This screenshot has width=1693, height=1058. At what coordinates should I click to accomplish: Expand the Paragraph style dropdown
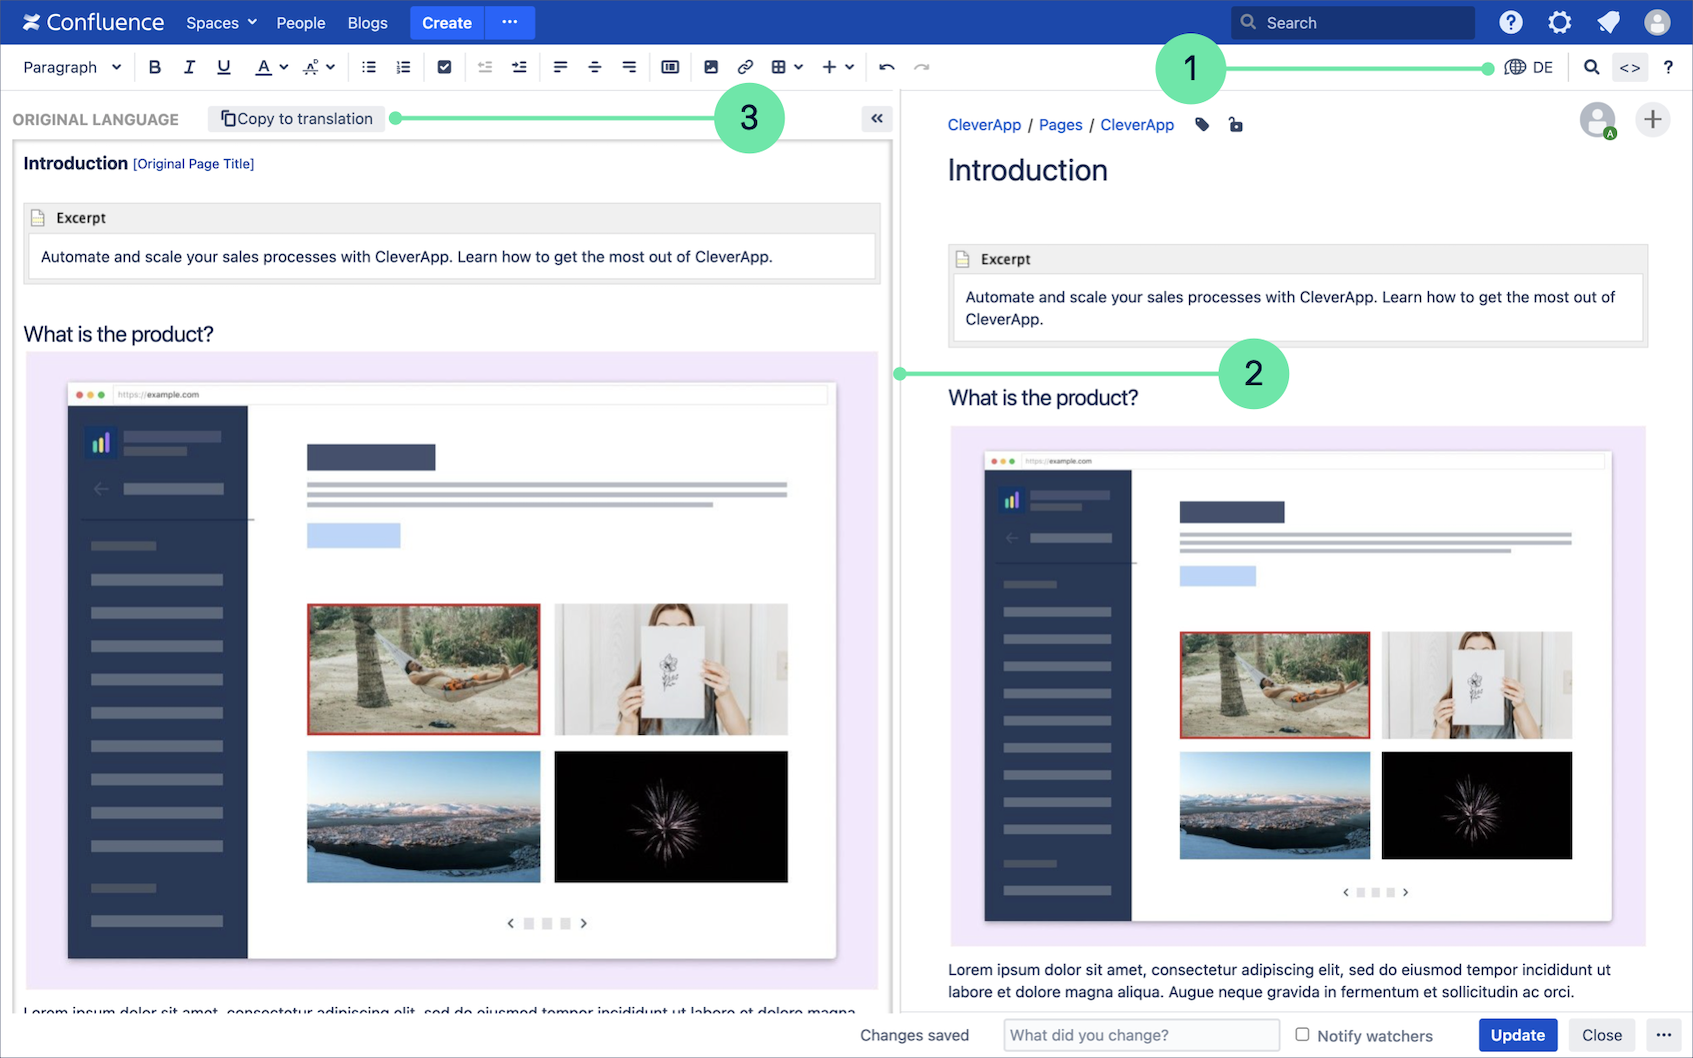pyautogui.click(x=72, y=67)
